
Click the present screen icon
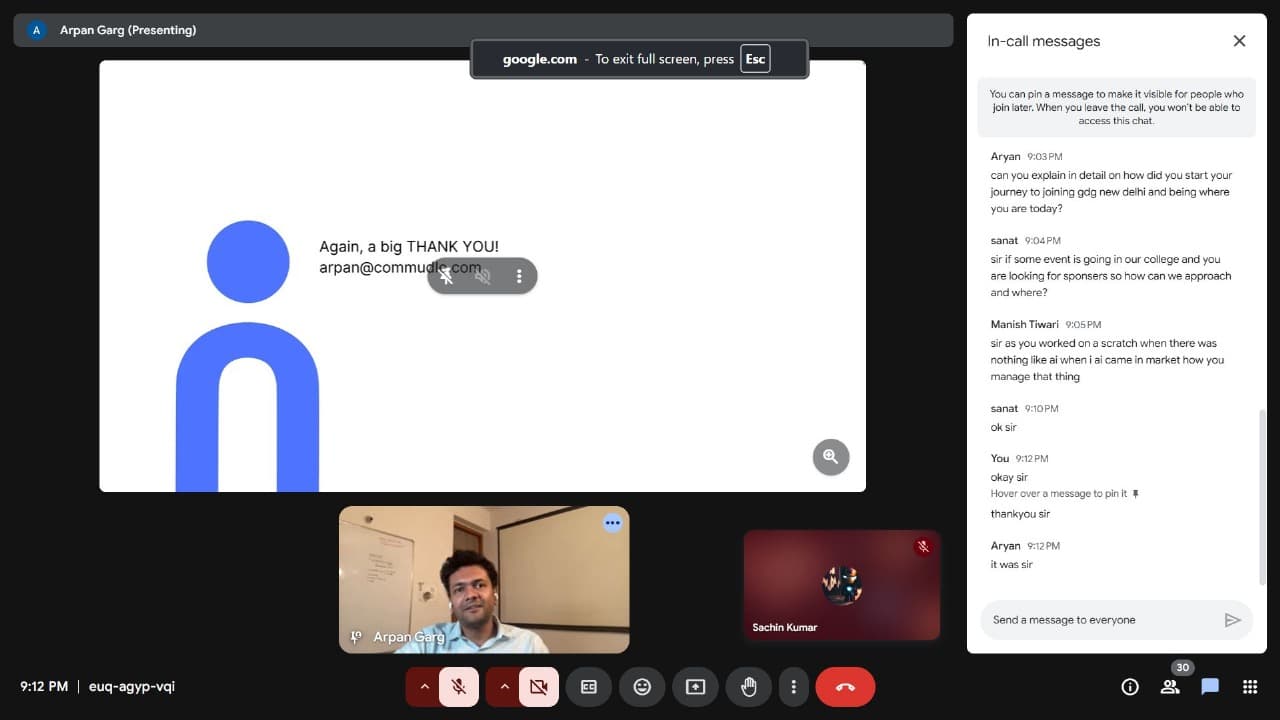pyautogui.click(x=695, y=687)
